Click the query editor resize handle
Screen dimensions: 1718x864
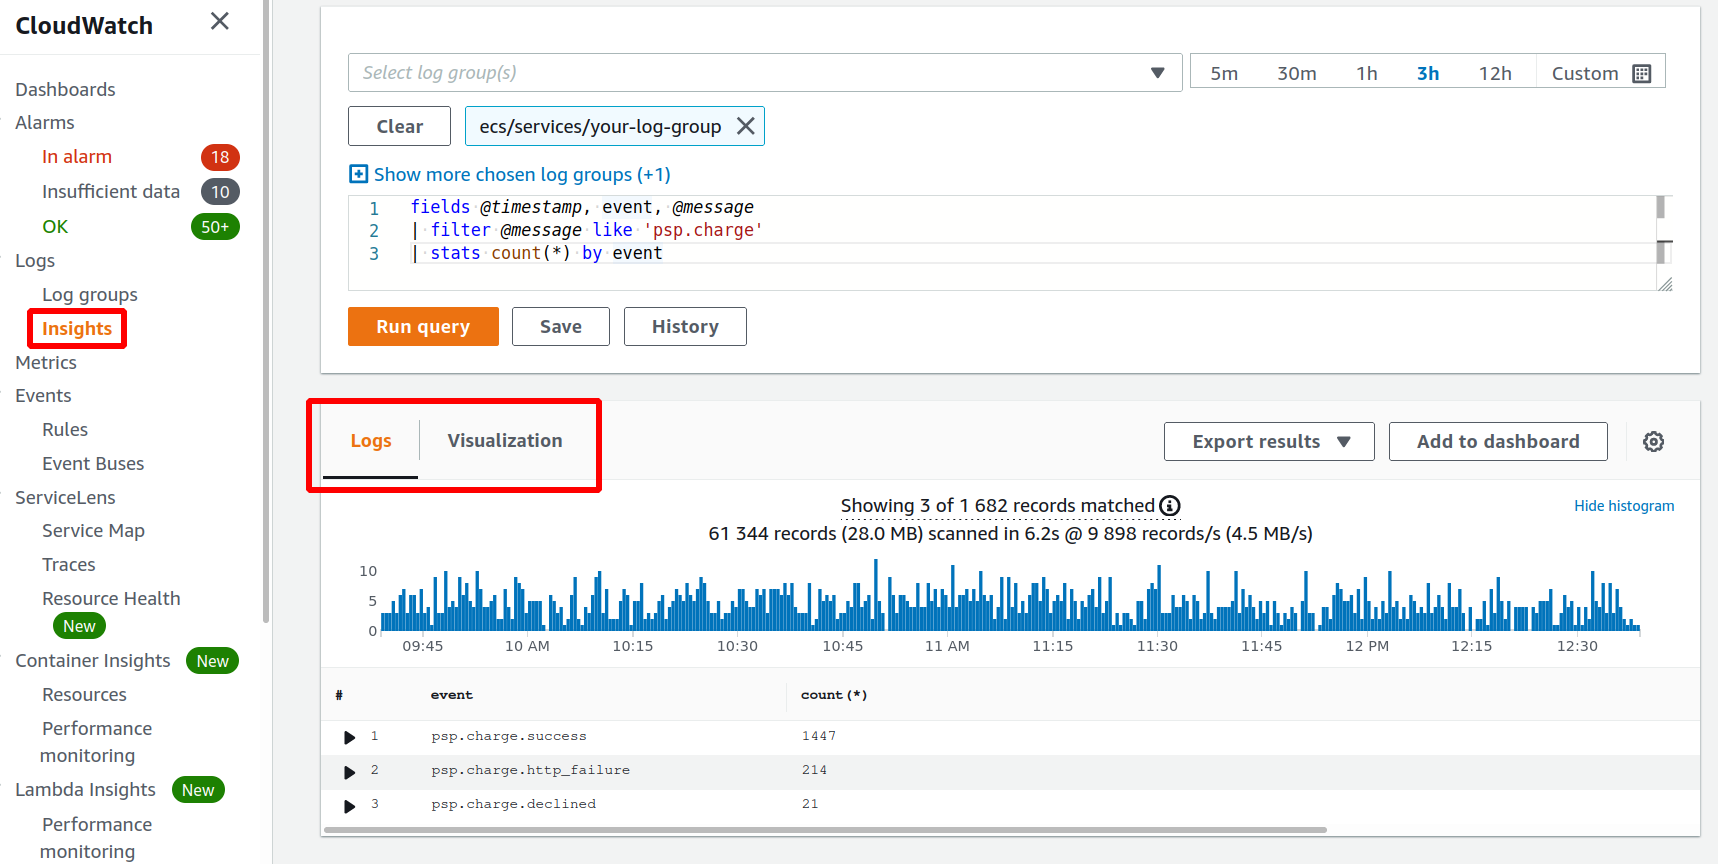[1665, 284]
